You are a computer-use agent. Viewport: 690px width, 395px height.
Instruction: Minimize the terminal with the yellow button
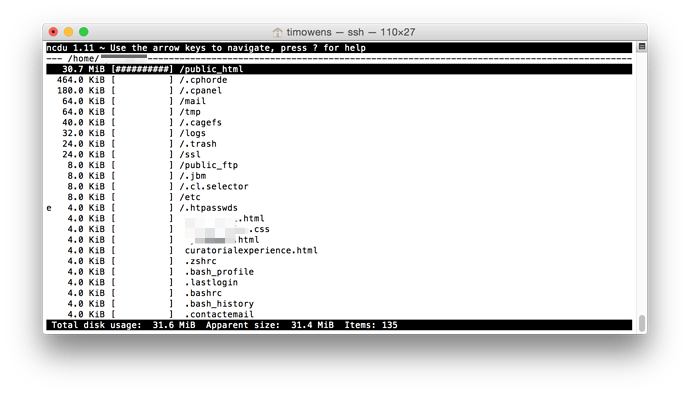(68, 32)
